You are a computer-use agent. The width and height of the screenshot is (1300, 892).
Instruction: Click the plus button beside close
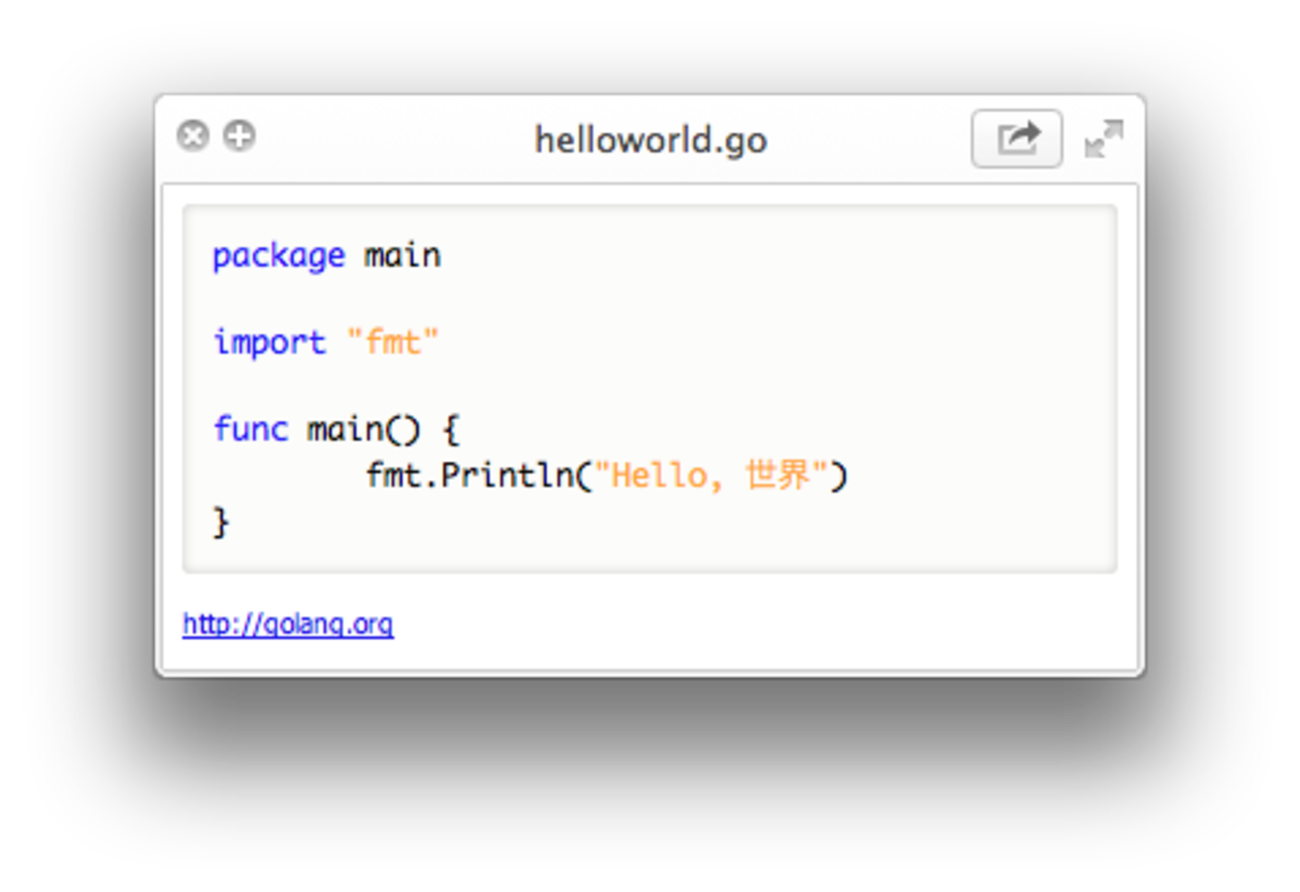coord(239,135)
